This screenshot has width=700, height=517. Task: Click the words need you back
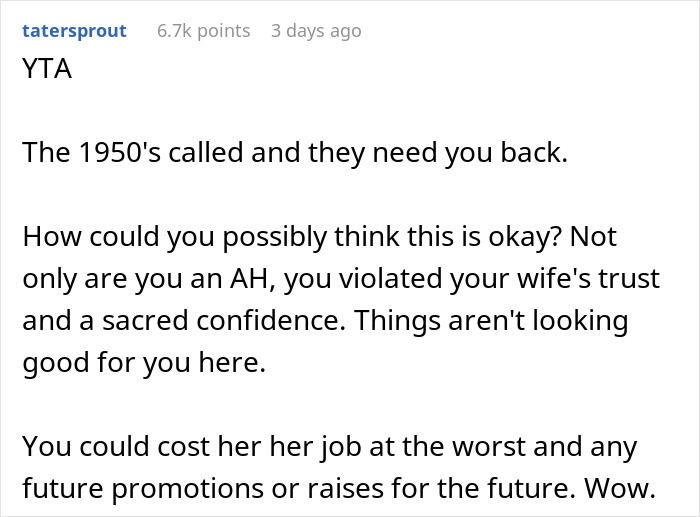(470, 153)
